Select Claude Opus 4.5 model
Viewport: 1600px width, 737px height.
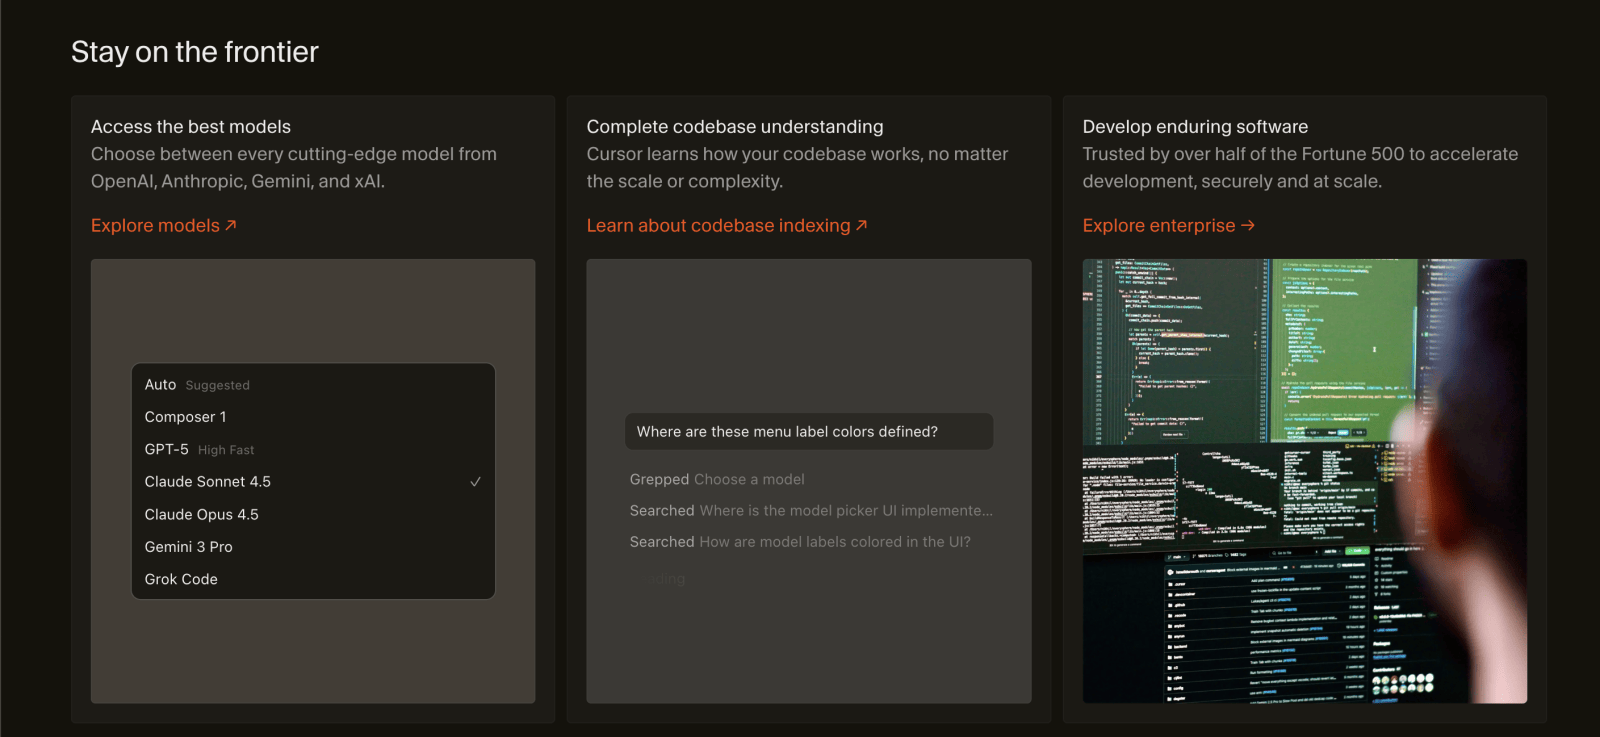[x=313, y=515]
